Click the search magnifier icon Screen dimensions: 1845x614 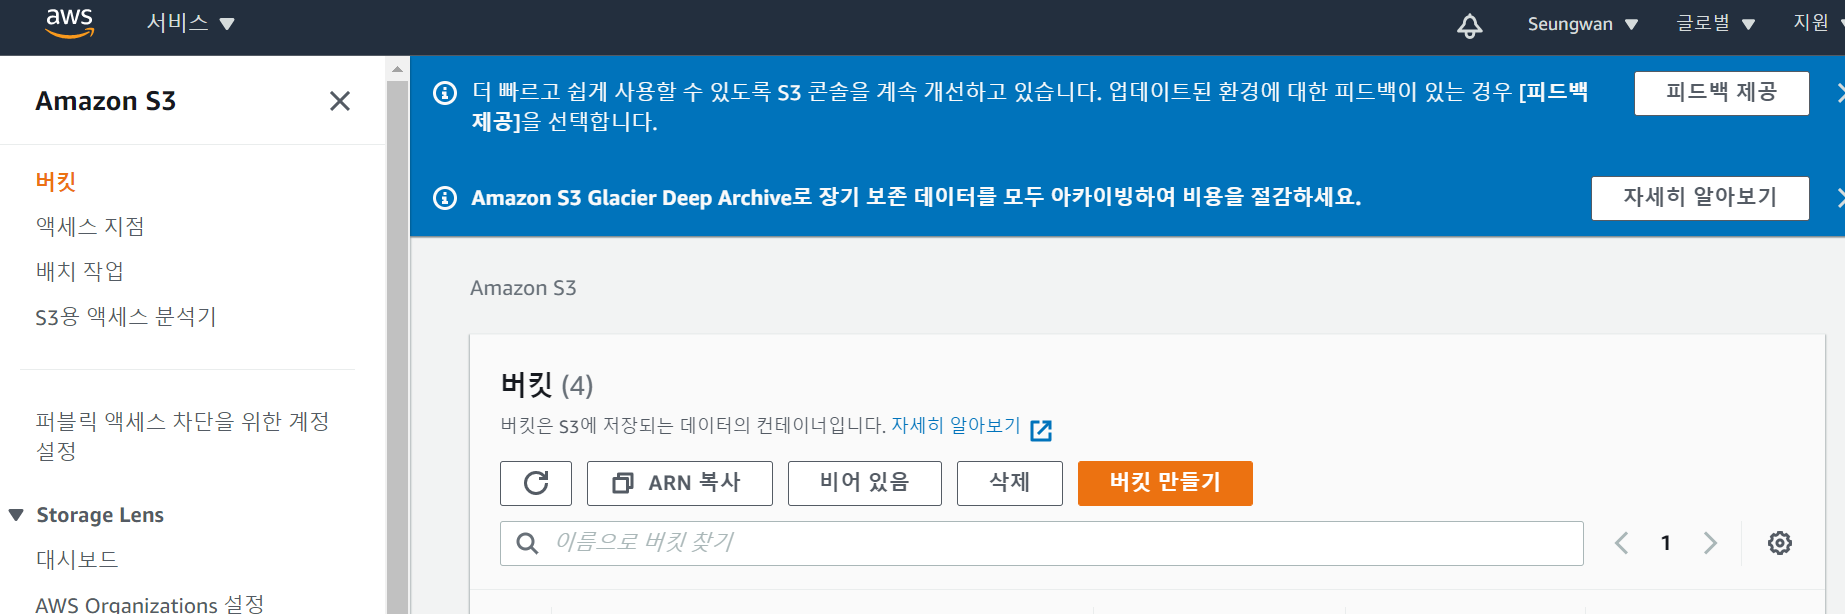click(x=527, y=543)
